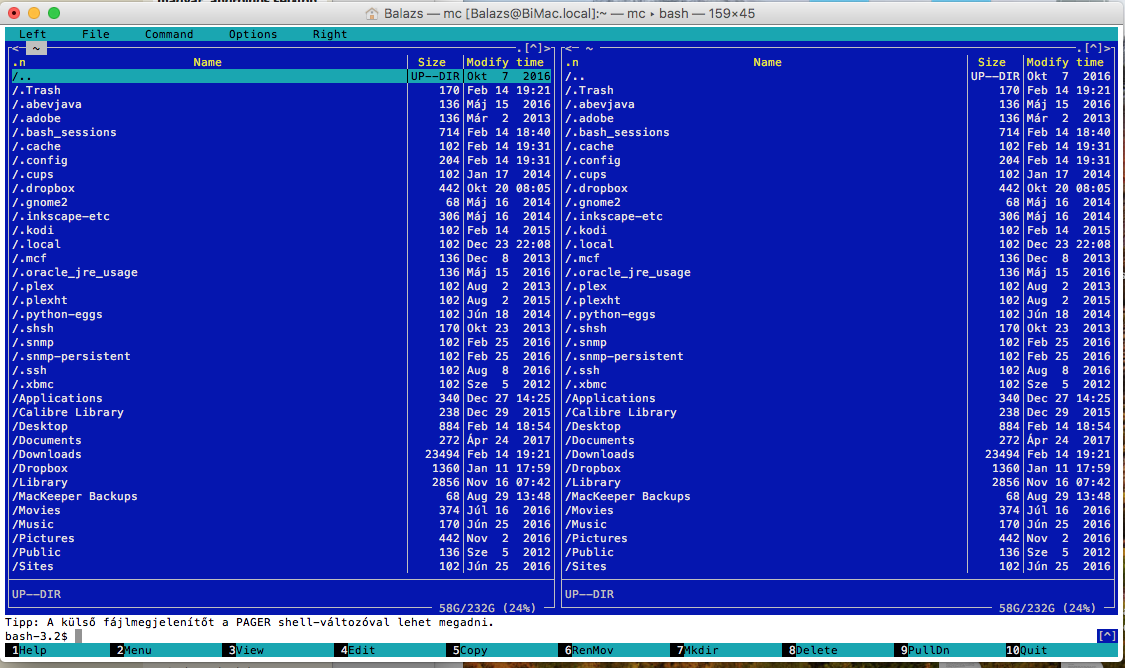Viewport: 1125px width, 668px height.
Task: Select /.Trash in the left panel
Action: click(281, 90)
